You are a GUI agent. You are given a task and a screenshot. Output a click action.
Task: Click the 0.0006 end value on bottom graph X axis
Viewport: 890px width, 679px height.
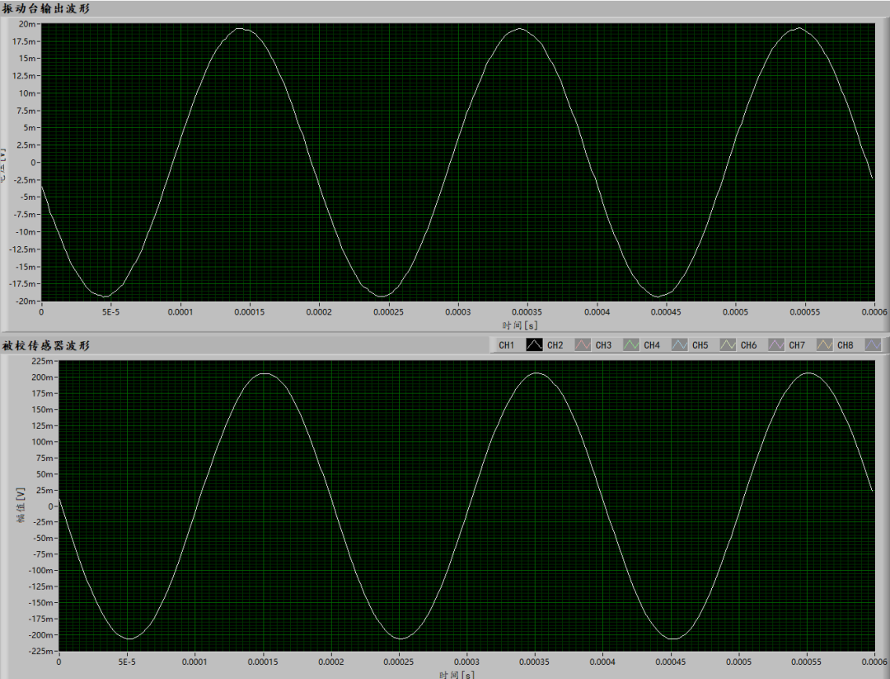[874, 662]
